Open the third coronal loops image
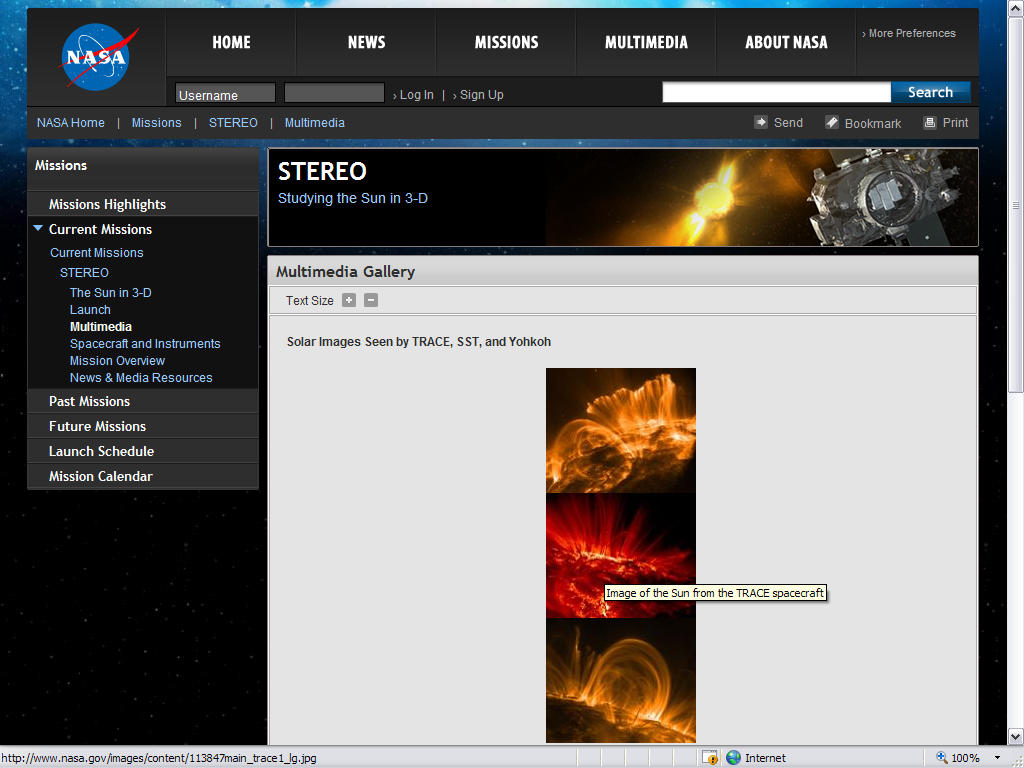This screenshot has width=1024, height=768. tap(621, 680)
